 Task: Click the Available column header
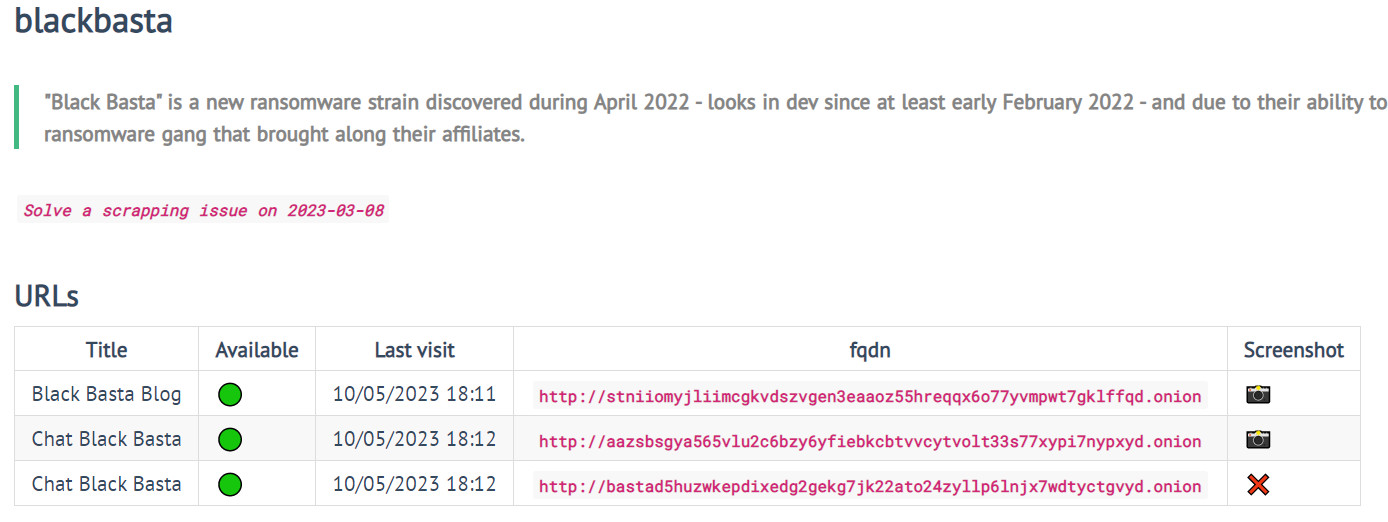[257, 350]
